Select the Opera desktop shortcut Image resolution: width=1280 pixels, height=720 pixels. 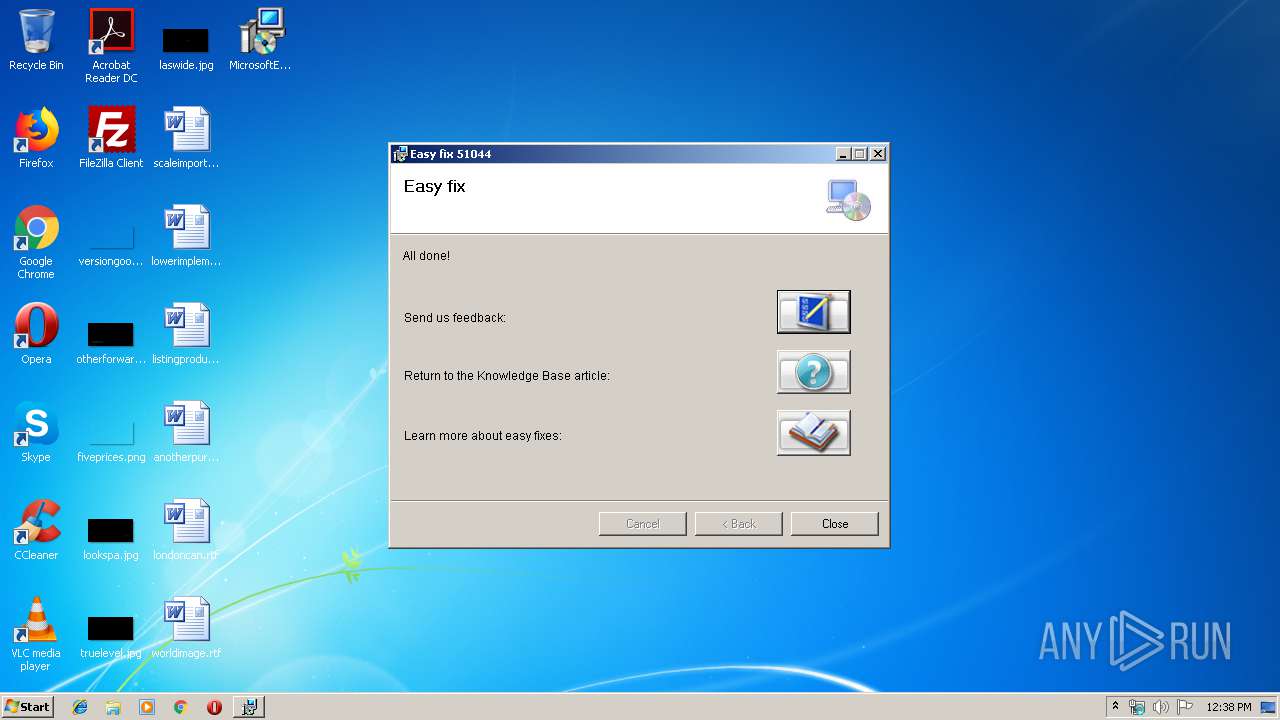pos(36,334)
